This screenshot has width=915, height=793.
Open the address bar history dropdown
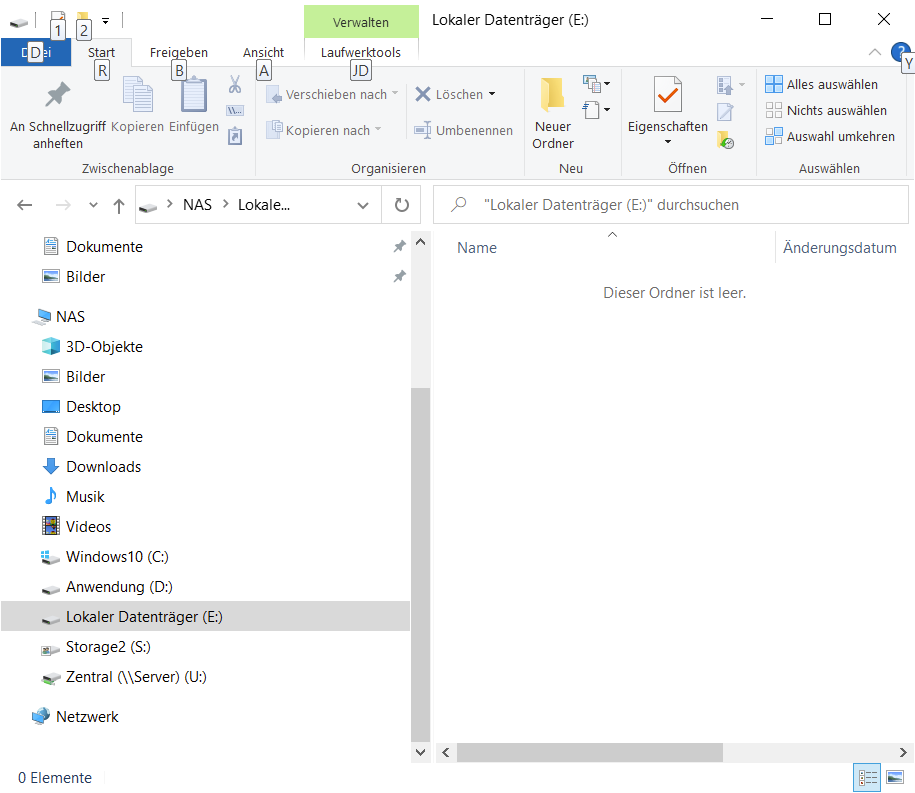coord(363,205)
